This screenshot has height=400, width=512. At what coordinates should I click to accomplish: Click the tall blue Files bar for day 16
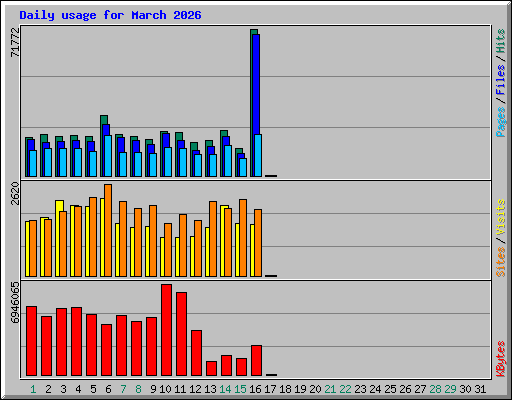pyautogui.click(x=256, y=83)
